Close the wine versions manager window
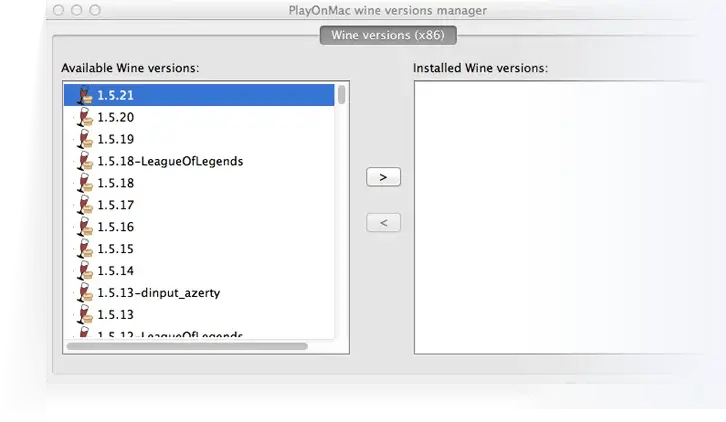This screenshot has width=726, height=422. (x=58, y=10)
